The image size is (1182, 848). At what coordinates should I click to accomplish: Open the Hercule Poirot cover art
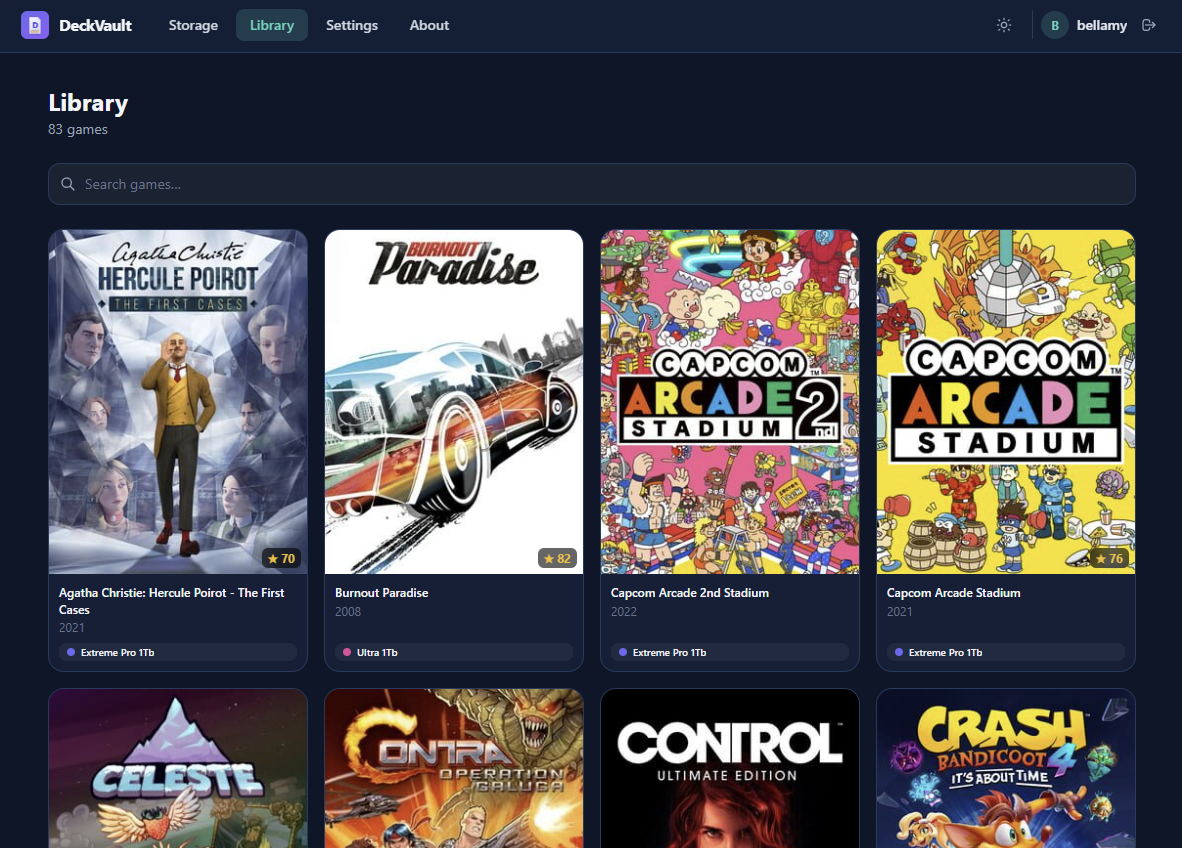coord(178,402)
